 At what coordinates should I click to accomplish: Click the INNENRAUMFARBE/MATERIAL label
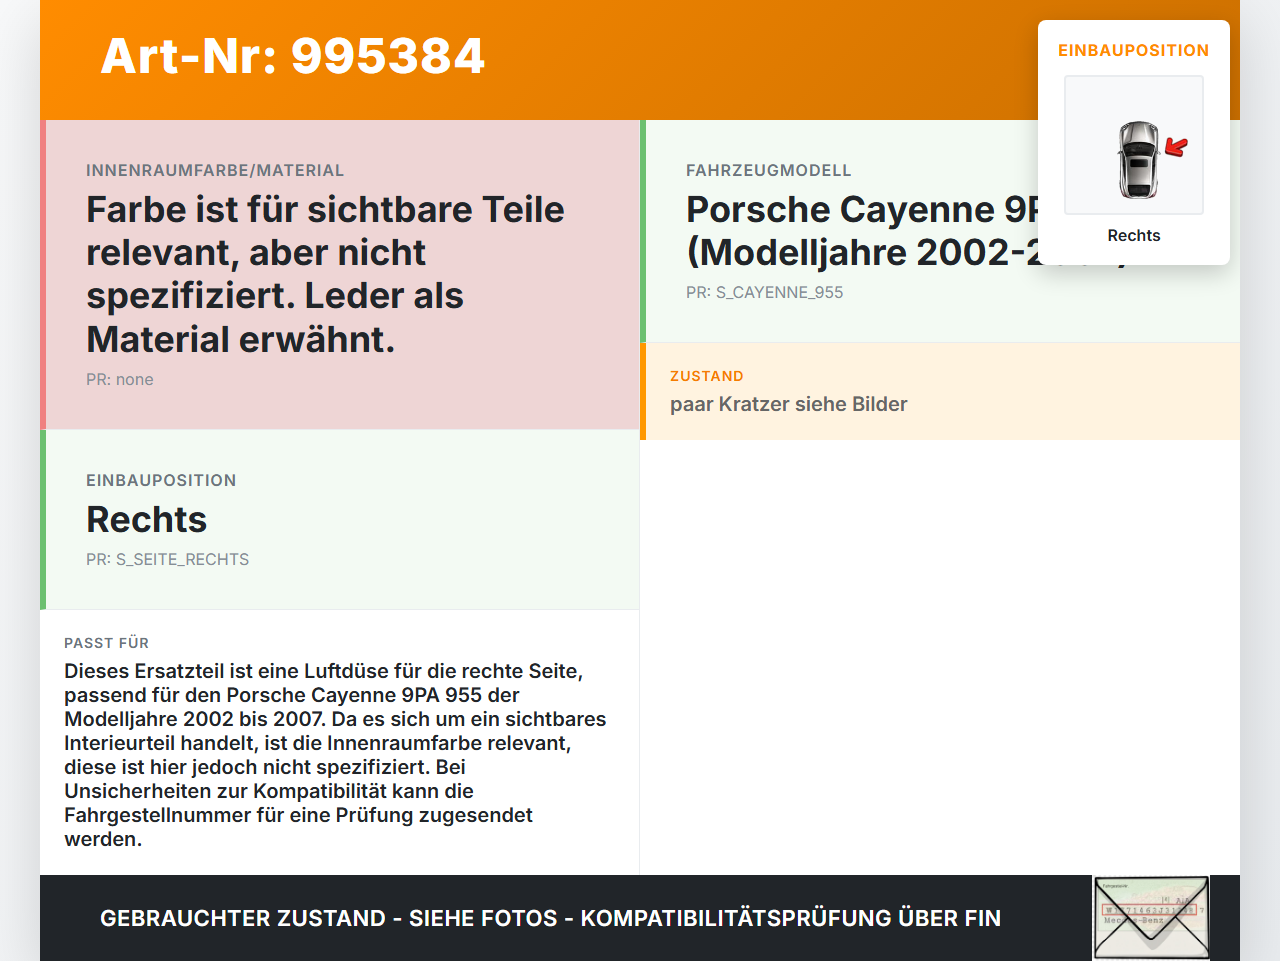pyautogui.click(x=215, y=170)
